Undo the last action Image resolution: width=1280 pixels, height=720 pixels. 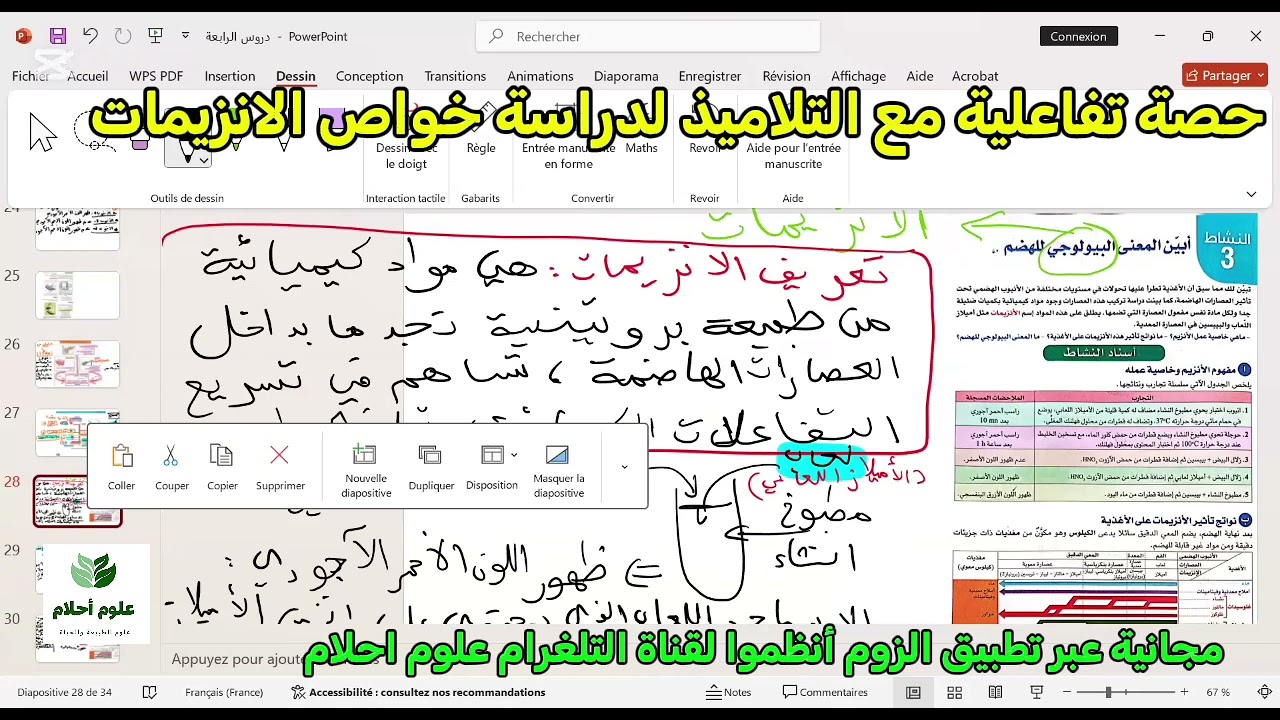[x=91, y=36]
